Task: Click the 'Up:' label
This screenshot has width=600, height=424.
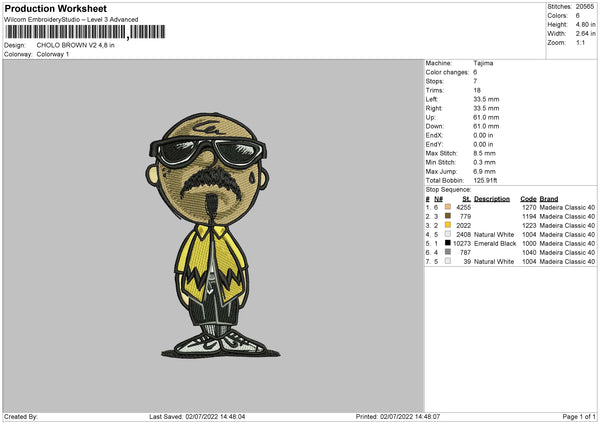Action: pos(430,117)
